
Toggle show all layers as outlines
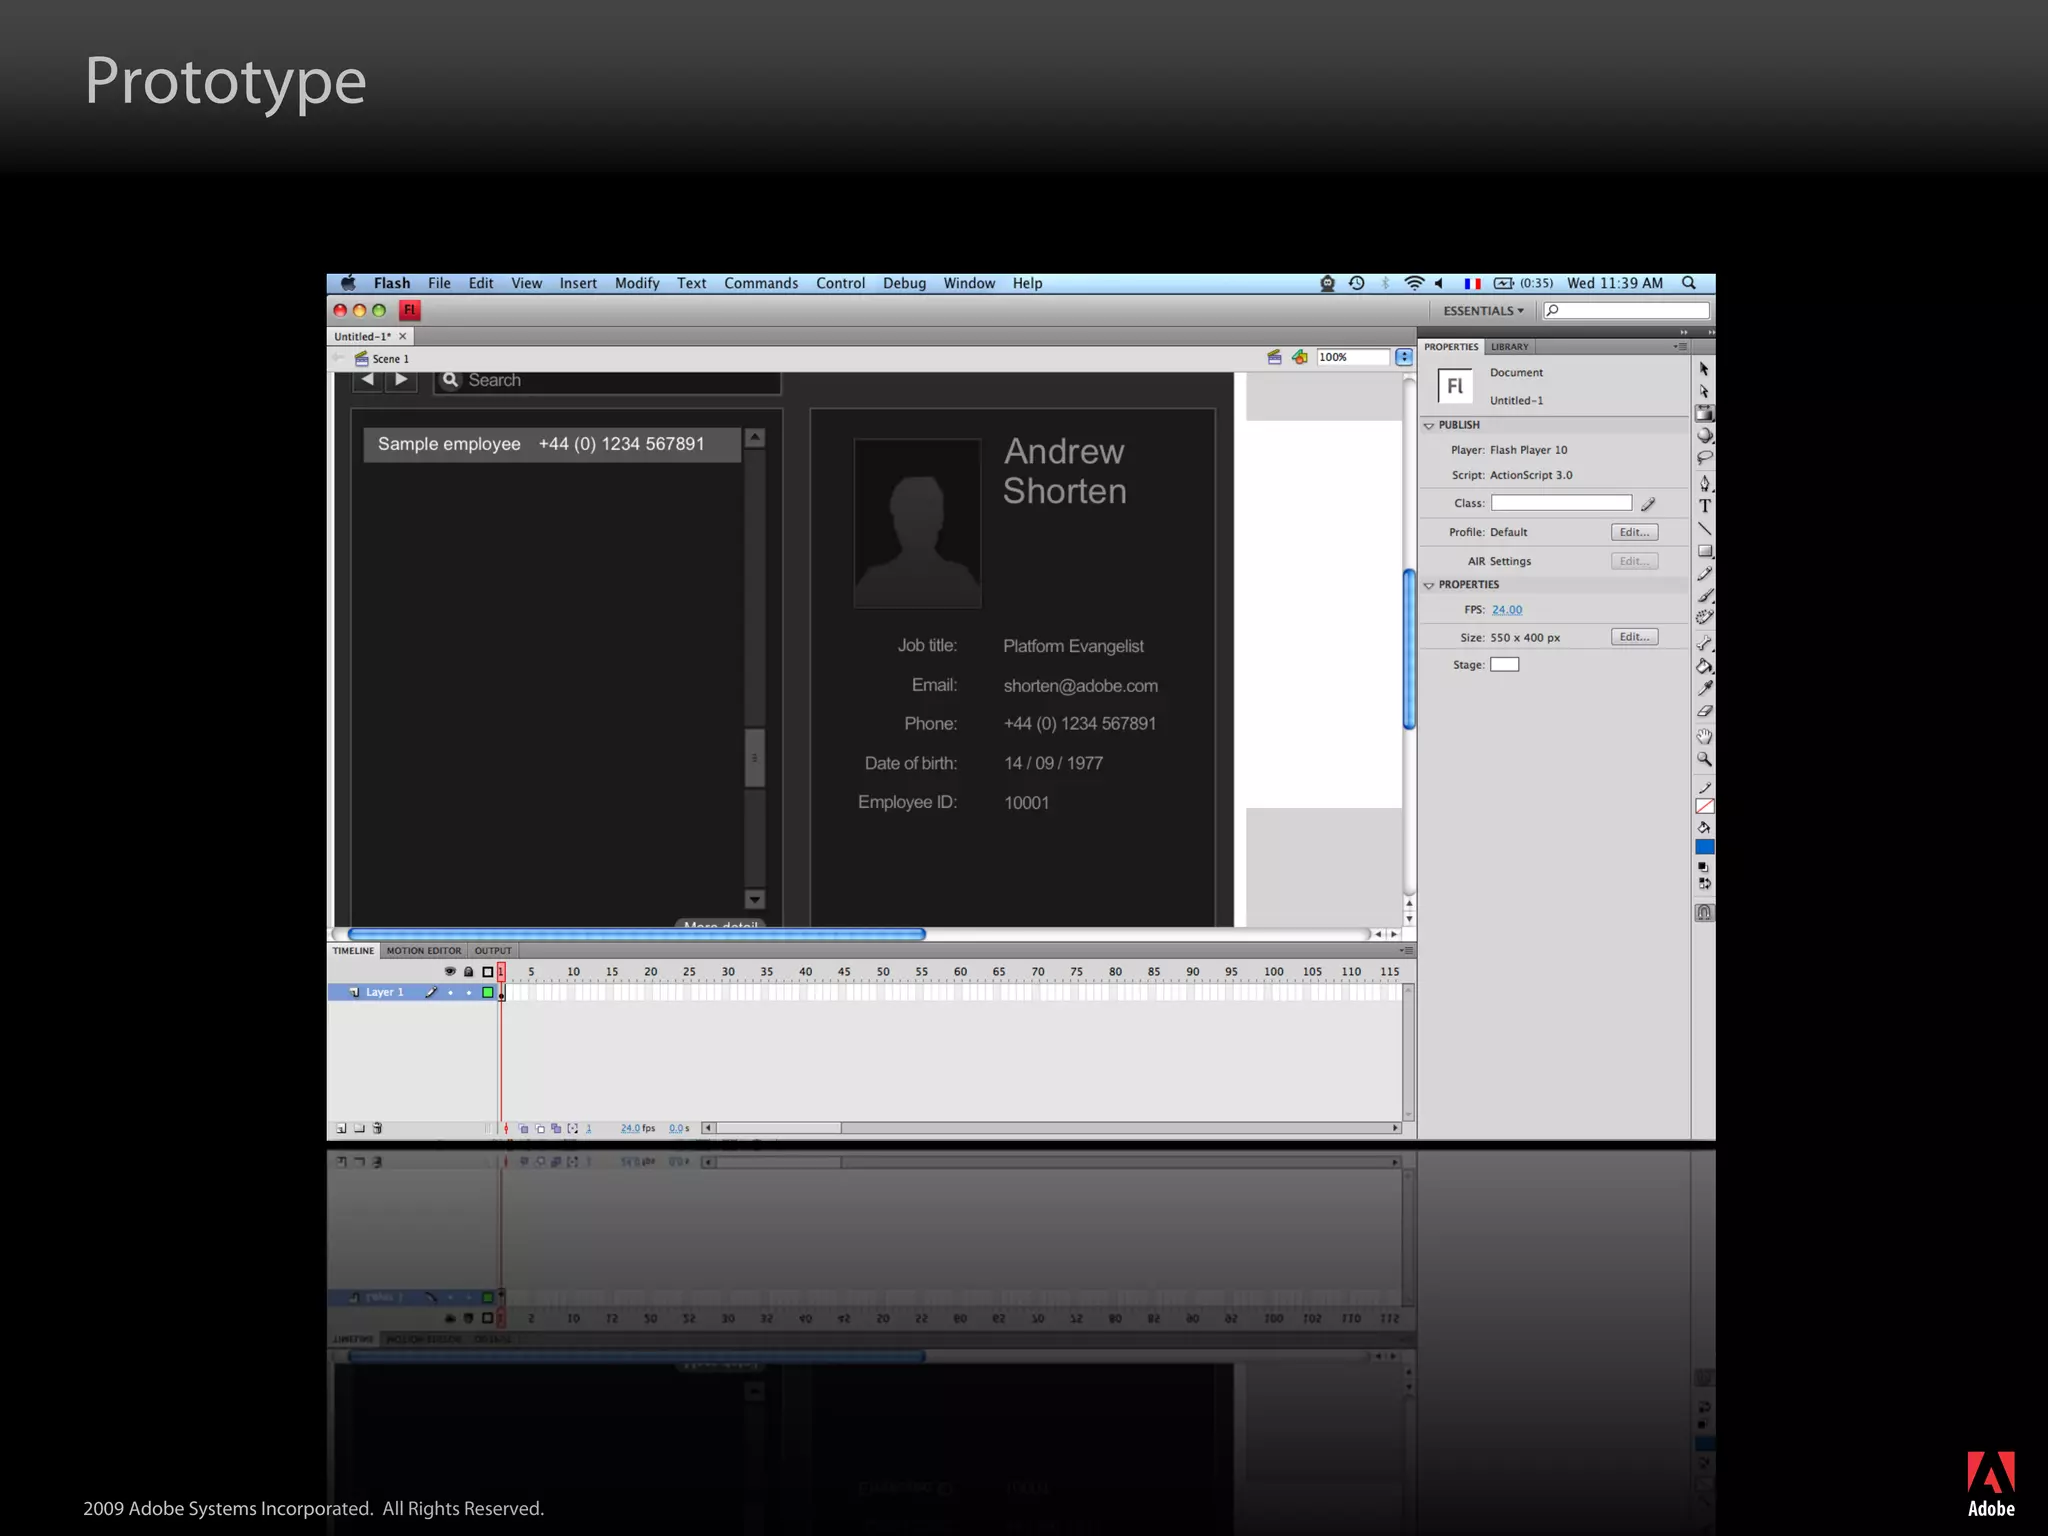pos(488,971)
